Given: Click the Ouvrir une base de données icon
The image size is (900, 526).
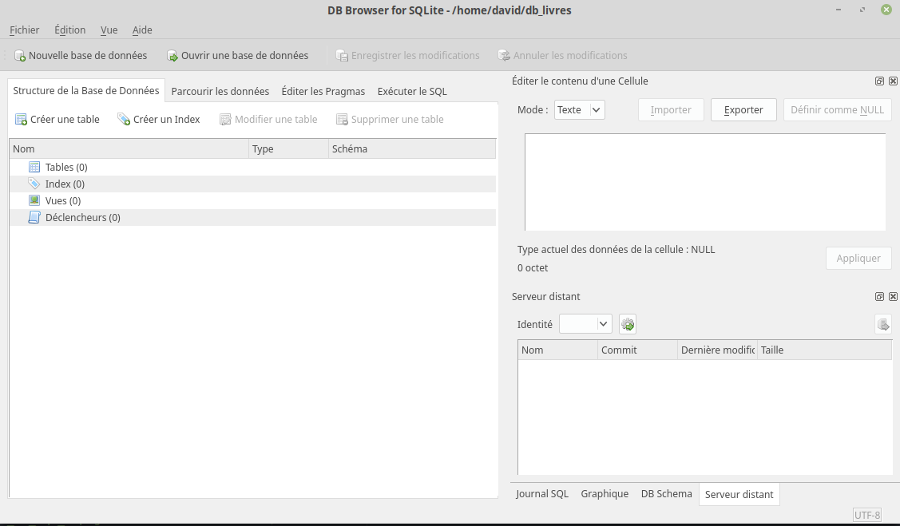Looking at the screenshot, I should click(x=172, y=56).
